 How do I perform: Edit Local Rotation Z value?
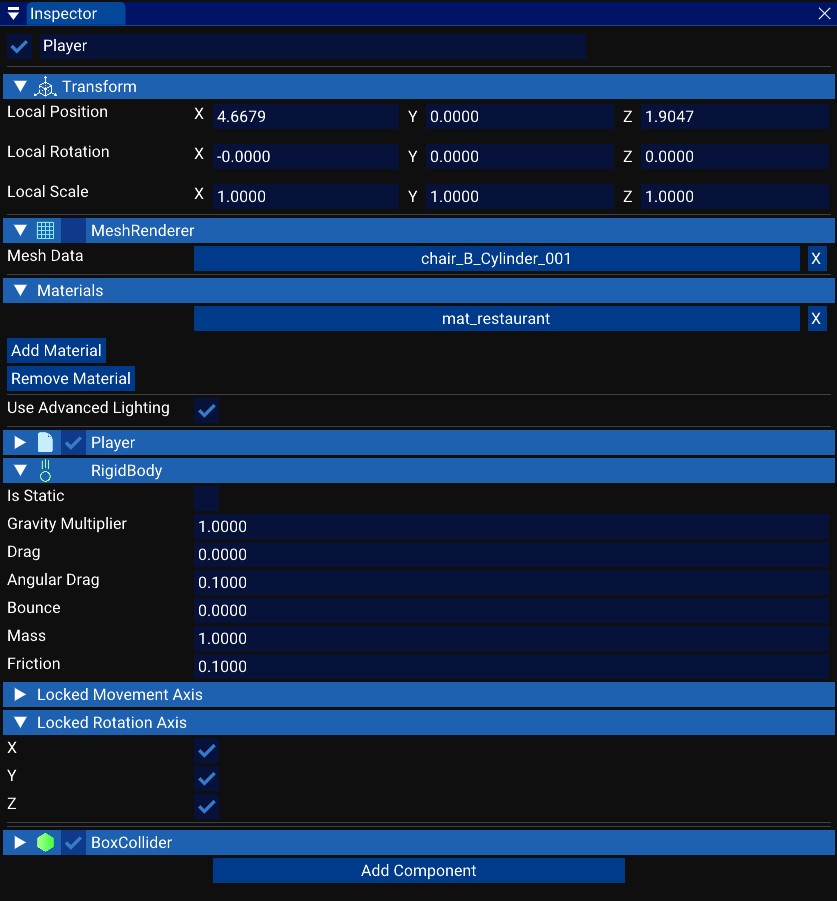pyautogui.click(x=735, y=156)
